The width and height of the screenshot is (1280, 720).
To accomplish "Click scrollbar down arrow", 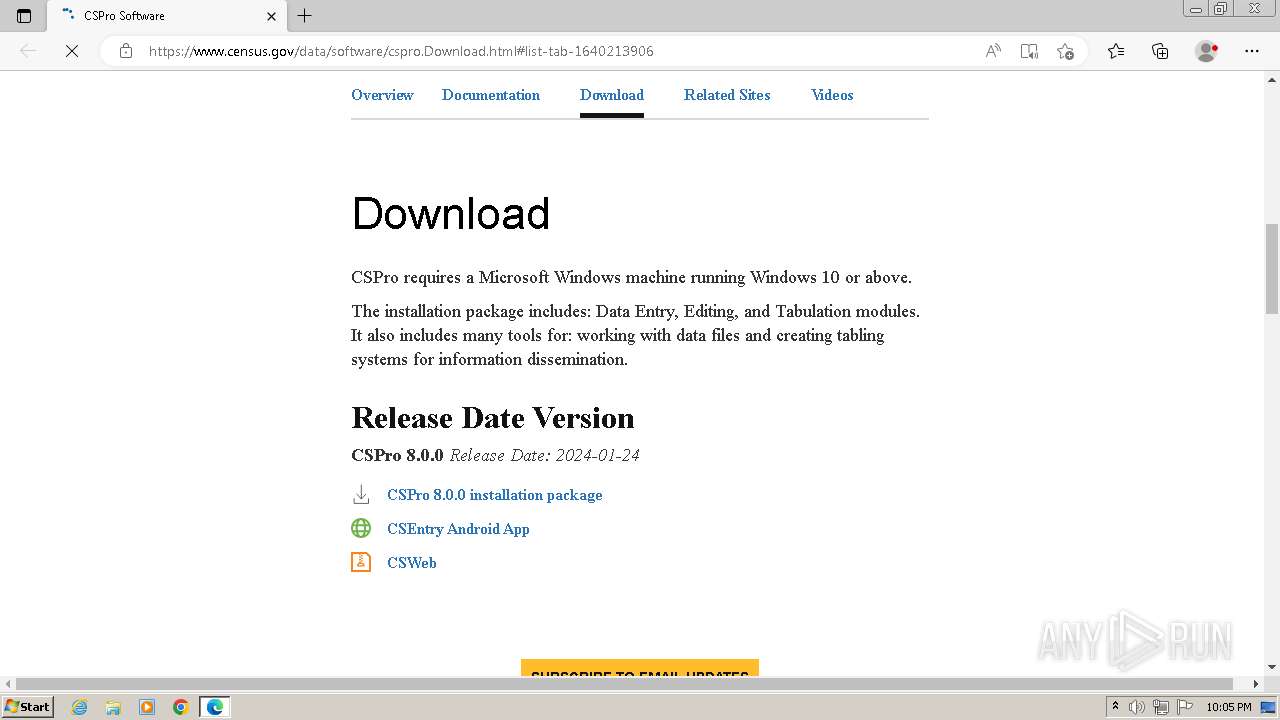I will [1272, 668].
